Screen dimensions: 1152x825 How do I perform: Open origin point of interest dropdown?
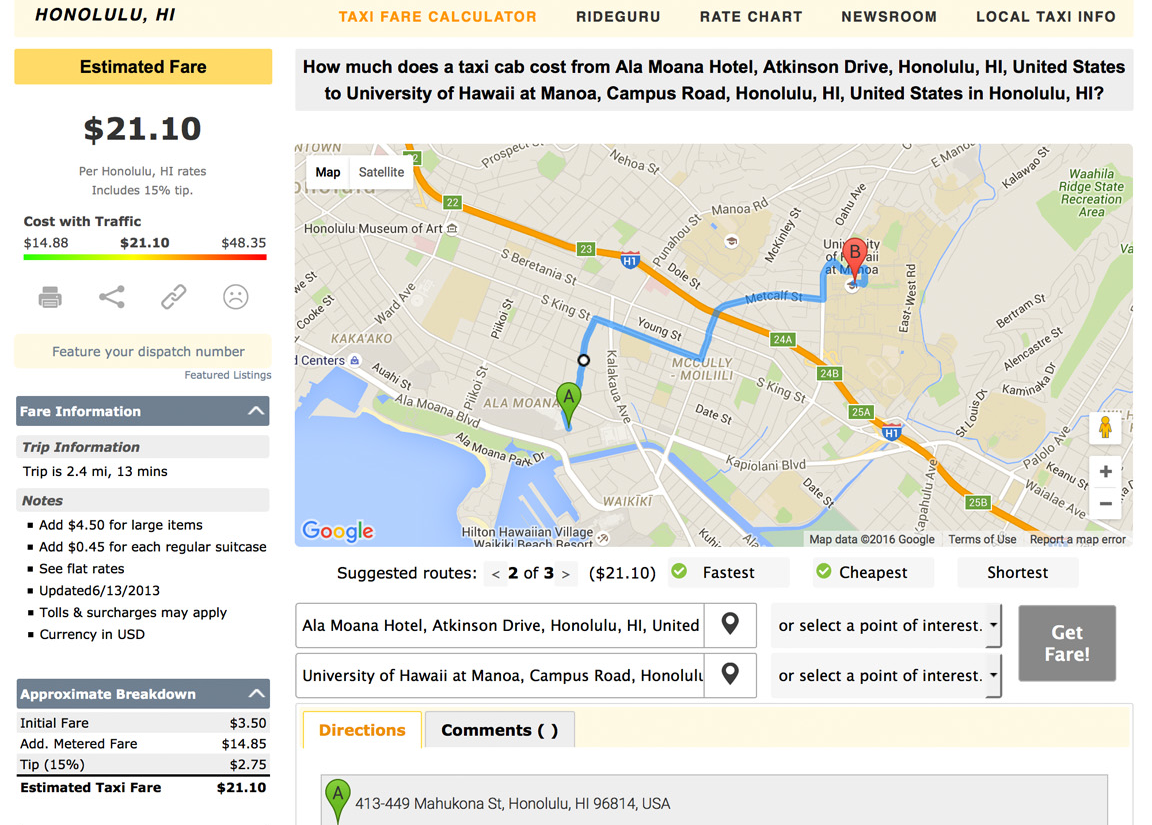coord(886,625)
